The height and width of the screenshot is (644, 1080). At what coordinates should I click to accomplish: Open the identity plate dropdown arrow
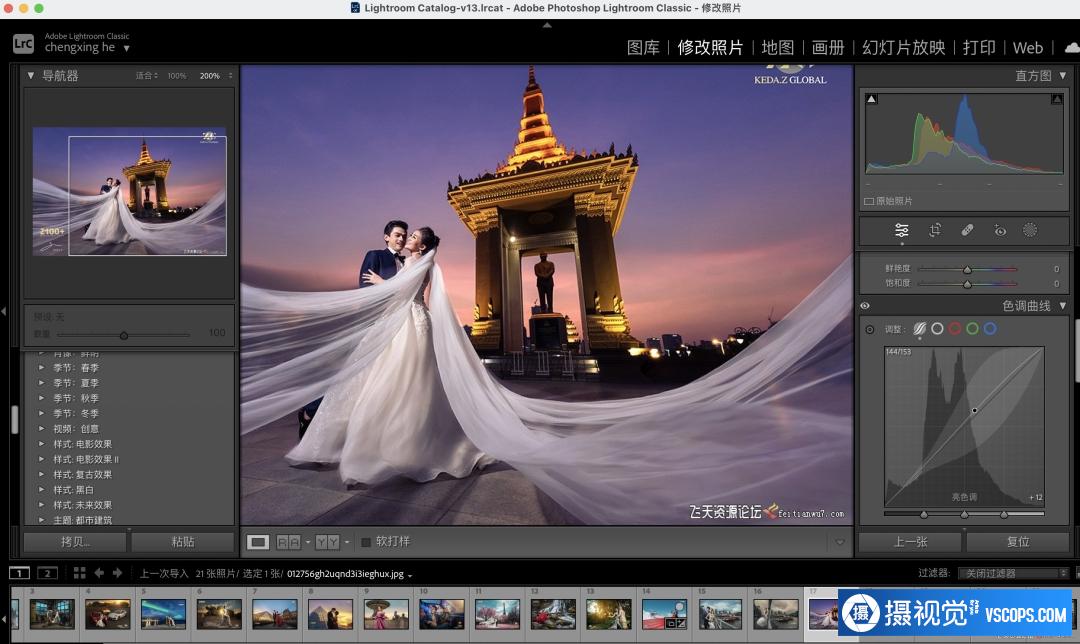pyautogui.click(x=126, y=48)
